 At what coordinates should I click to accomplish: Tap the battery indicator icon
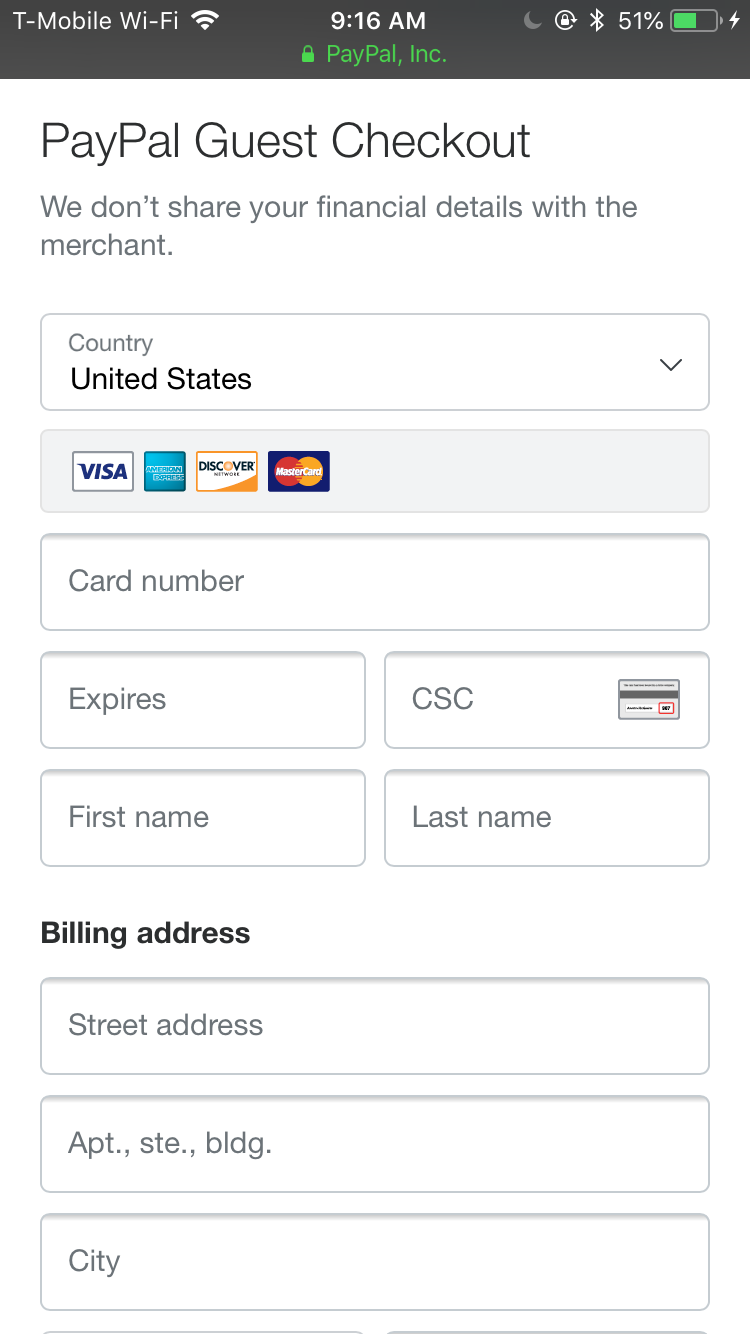[x=697, y=20]
